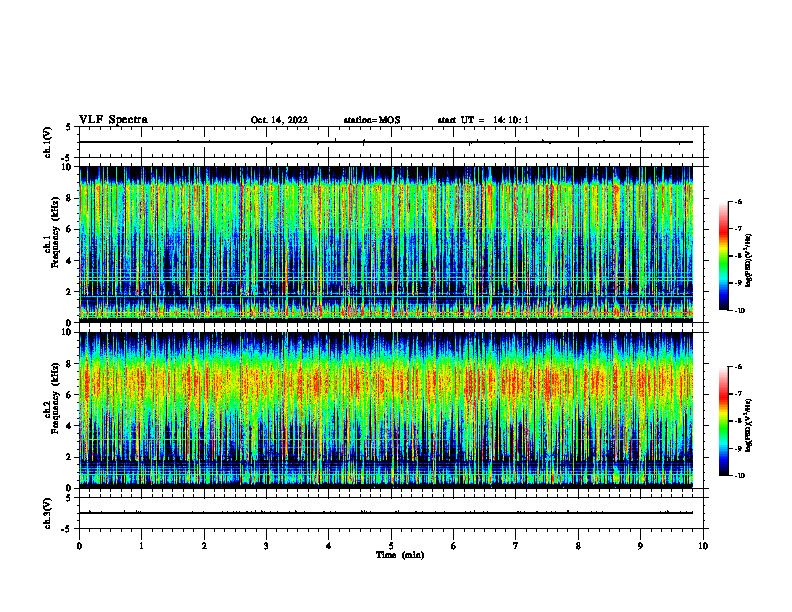Click the time-axis tick label "6"

coord(454,546)
